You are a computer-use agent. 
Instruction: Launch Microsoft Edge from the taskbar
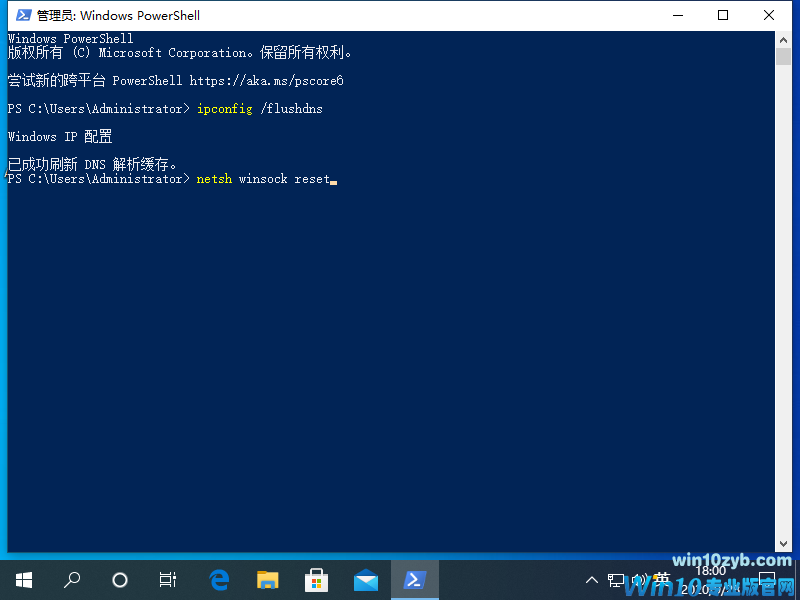[219, 580]
